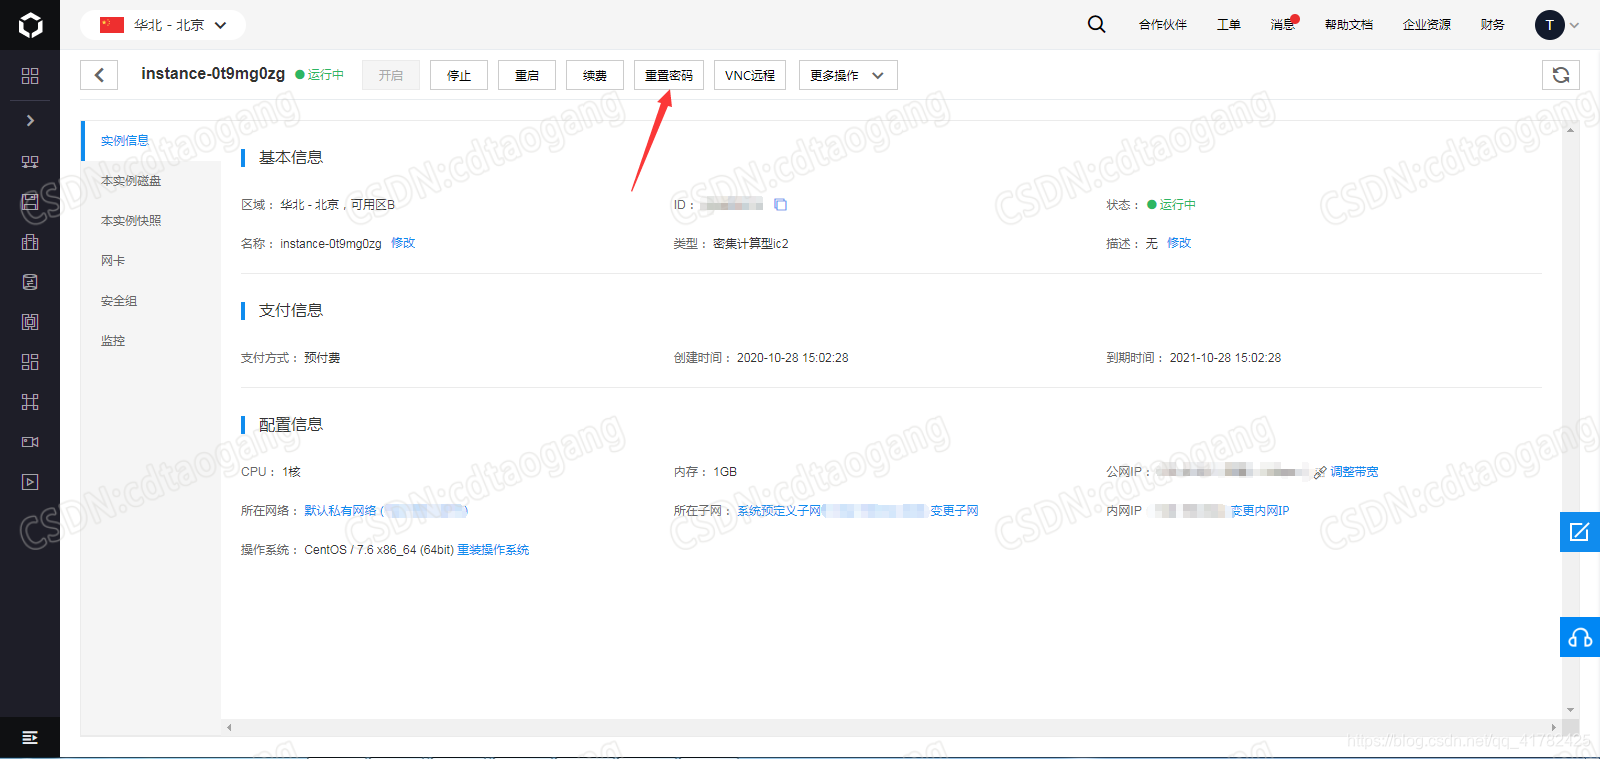The image size is (1600, 759).
Task: Click the 重置密码 button
Action: pos(669,75)
